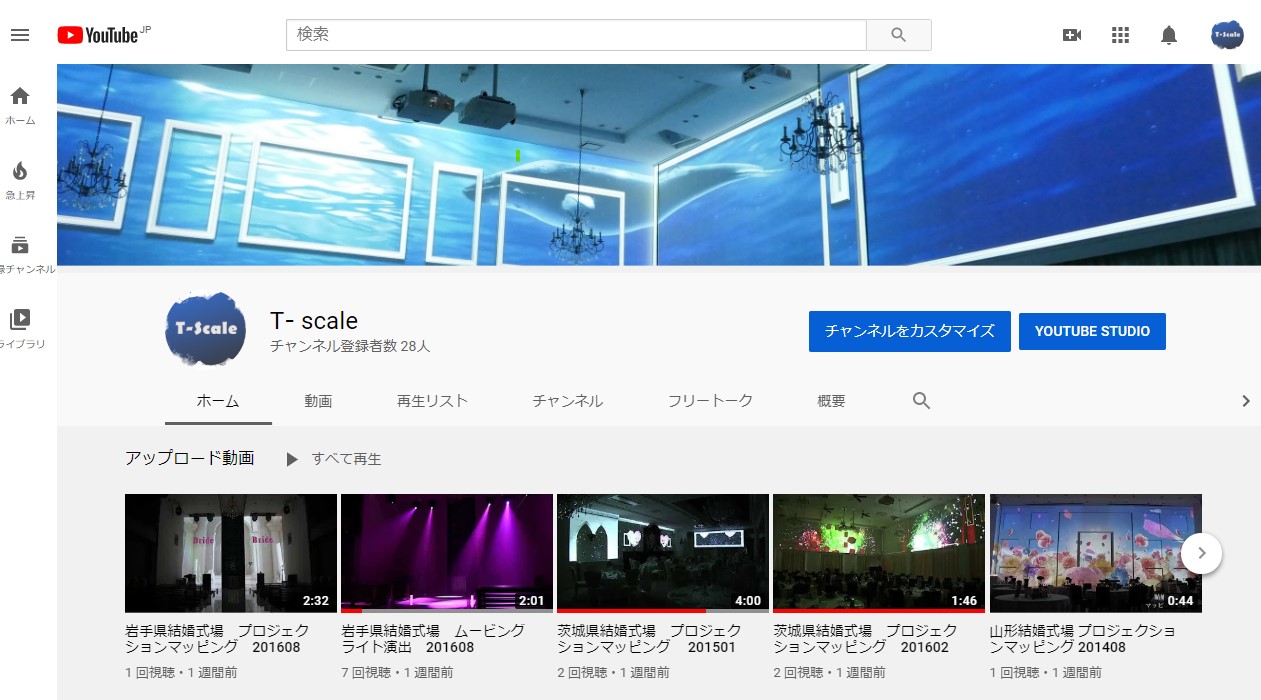
Task: Open the create video camera icon
Action: click(1071, 35)
